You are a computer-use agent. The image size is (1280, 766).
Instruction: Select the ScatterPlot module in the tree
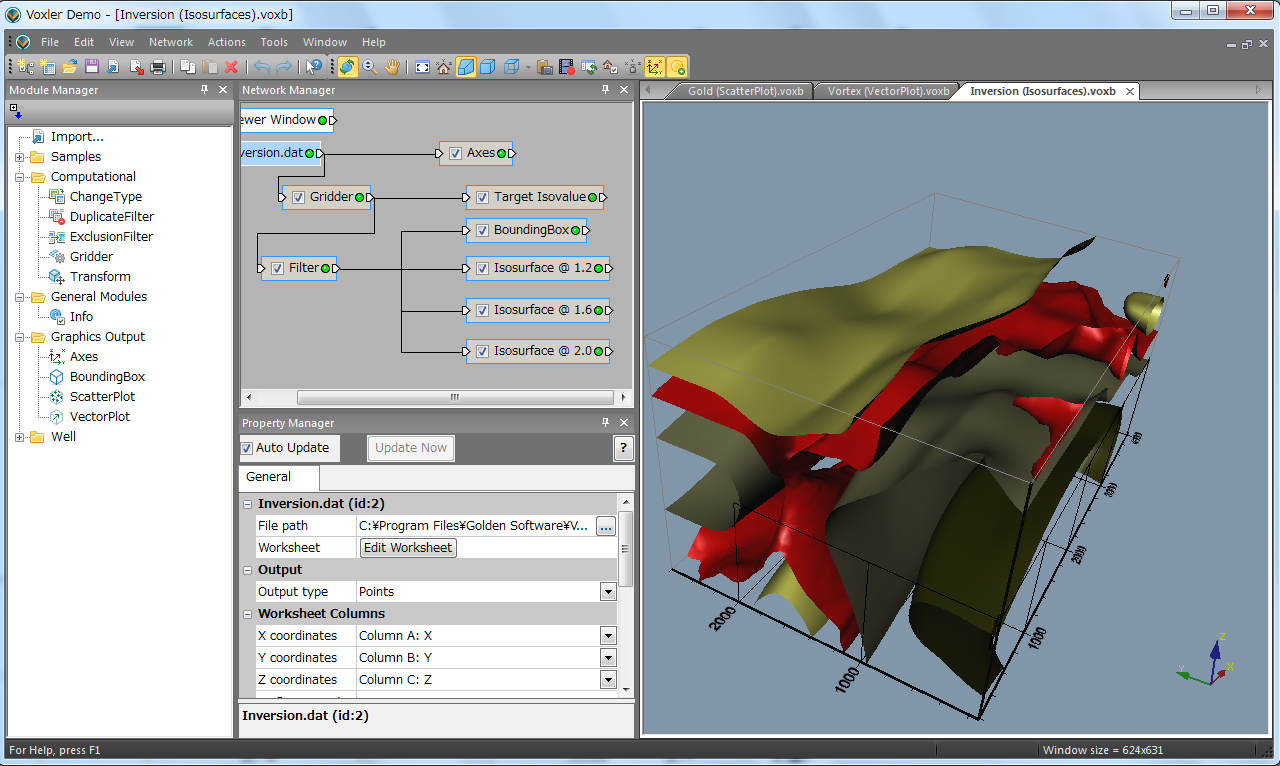(102, 397)
